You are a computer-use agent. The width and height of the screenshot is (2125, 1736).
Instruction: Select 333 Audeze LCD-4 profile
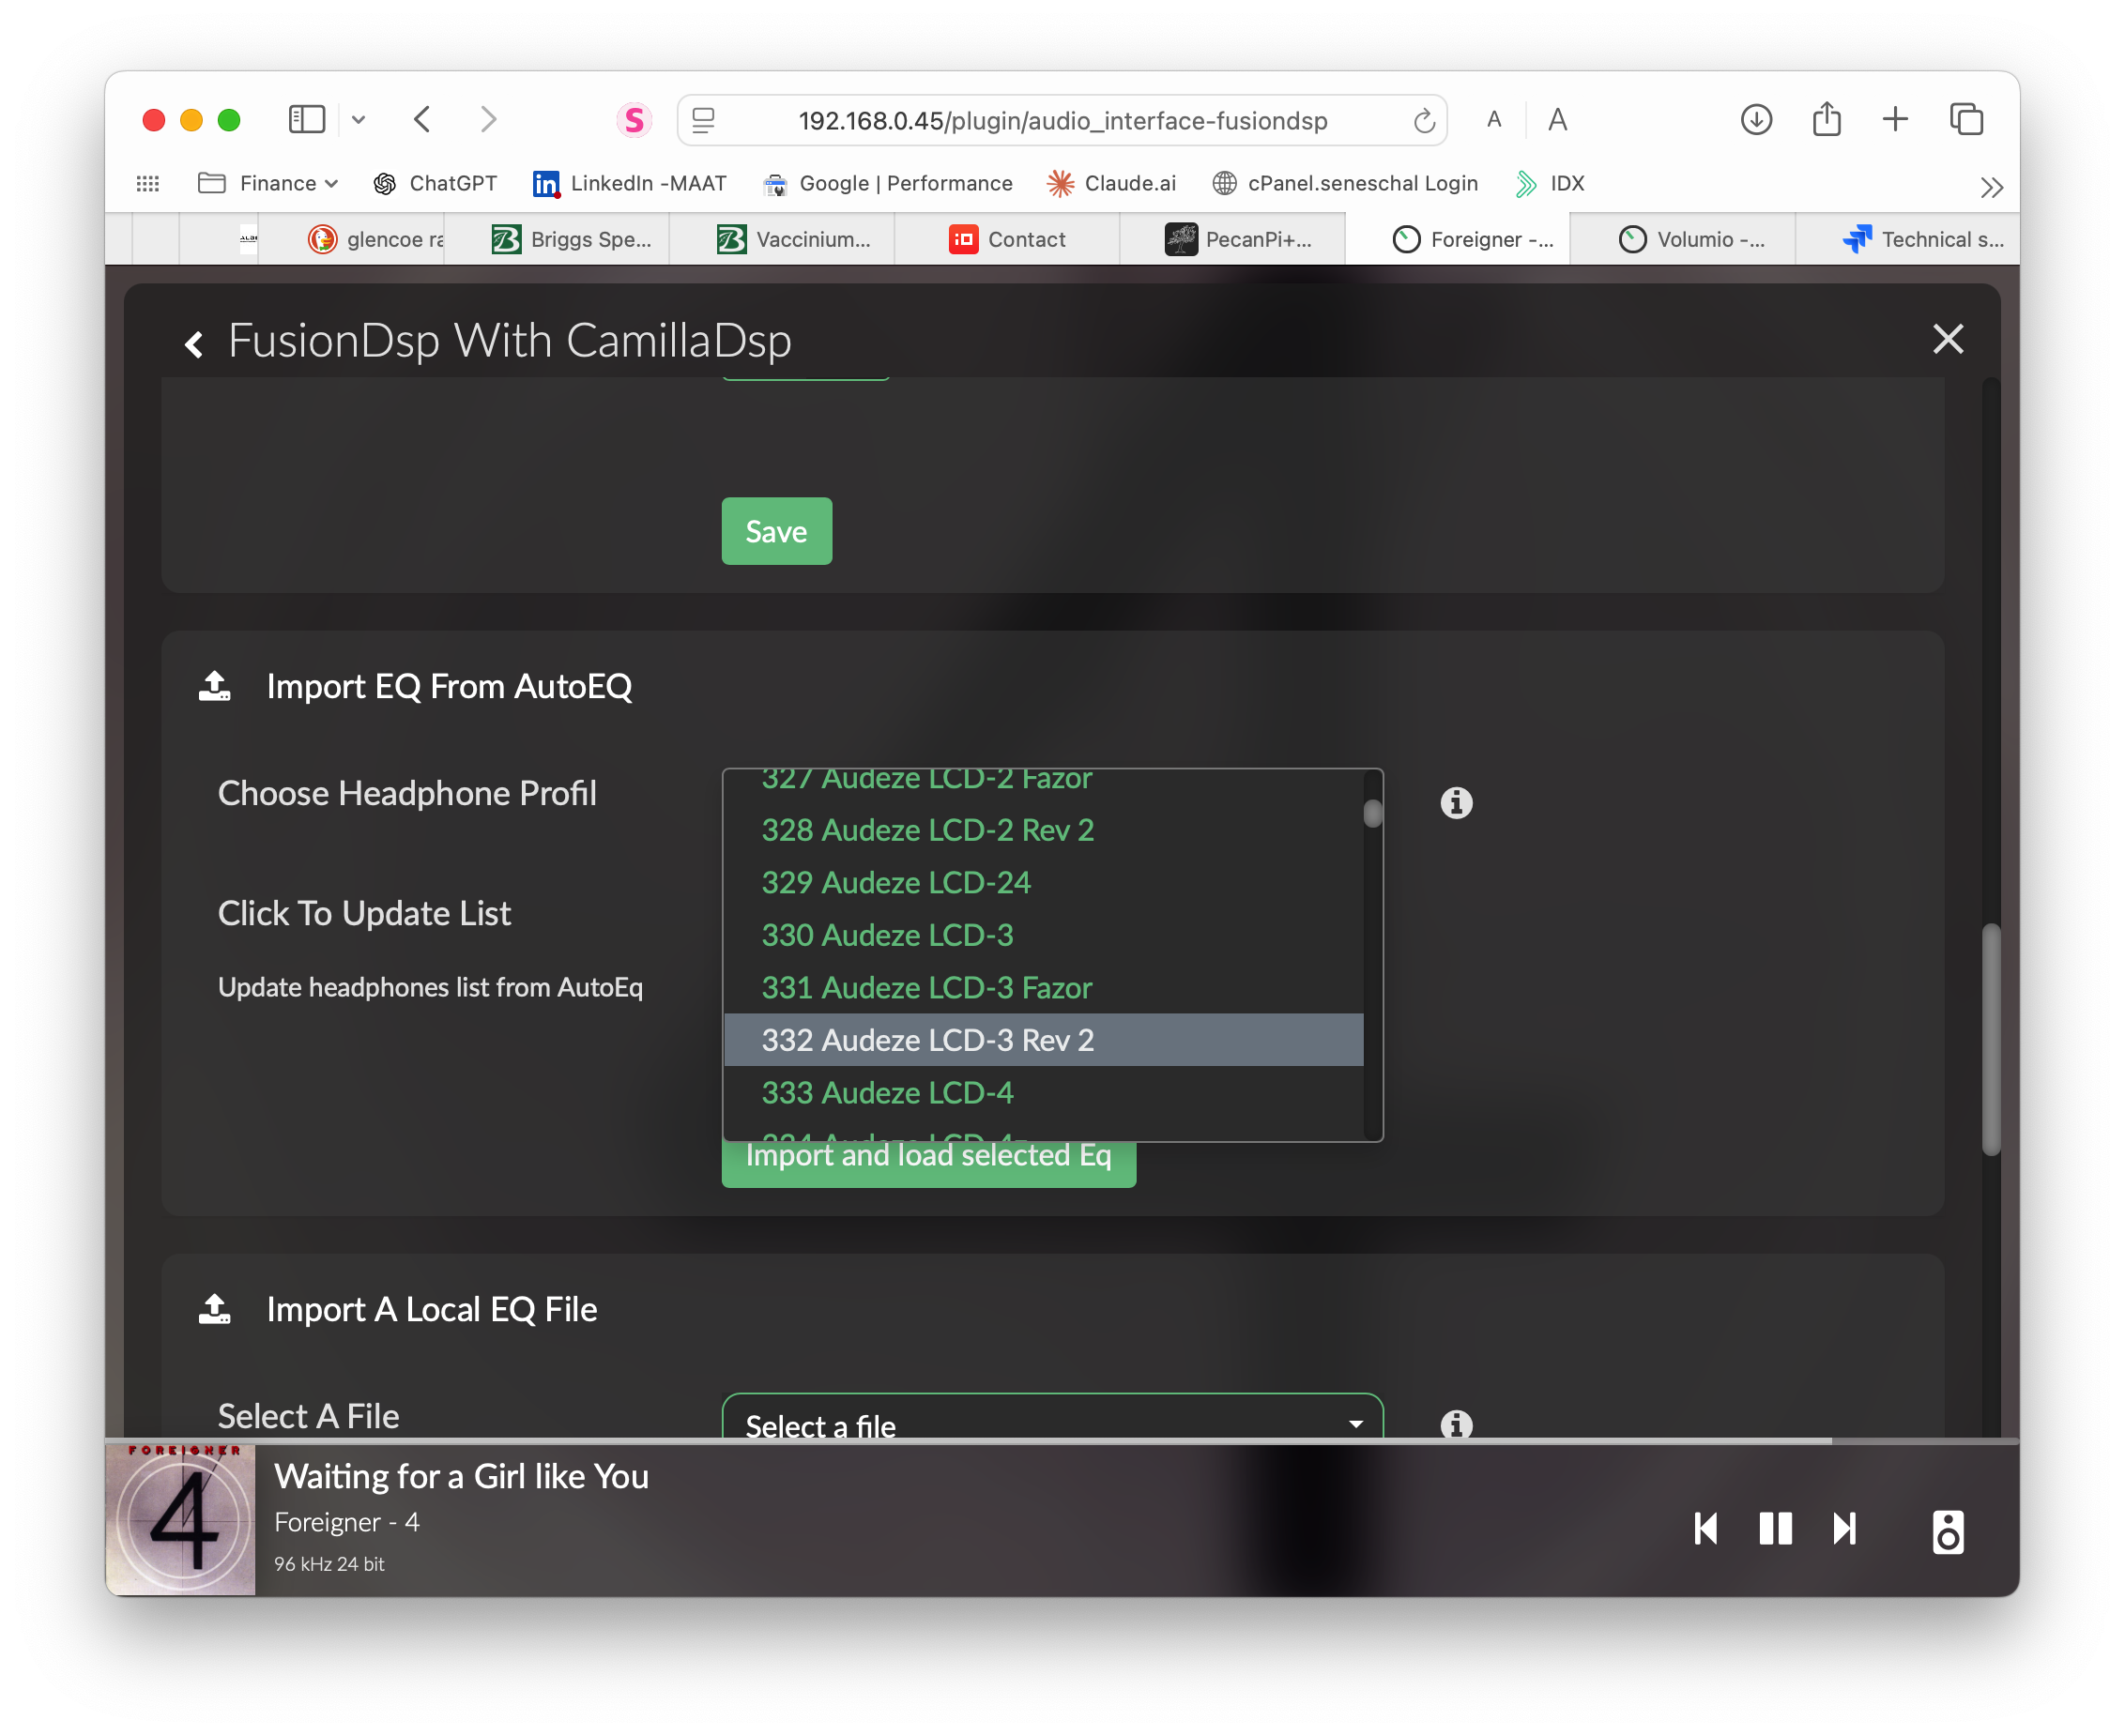(x=1043, y=1093)
